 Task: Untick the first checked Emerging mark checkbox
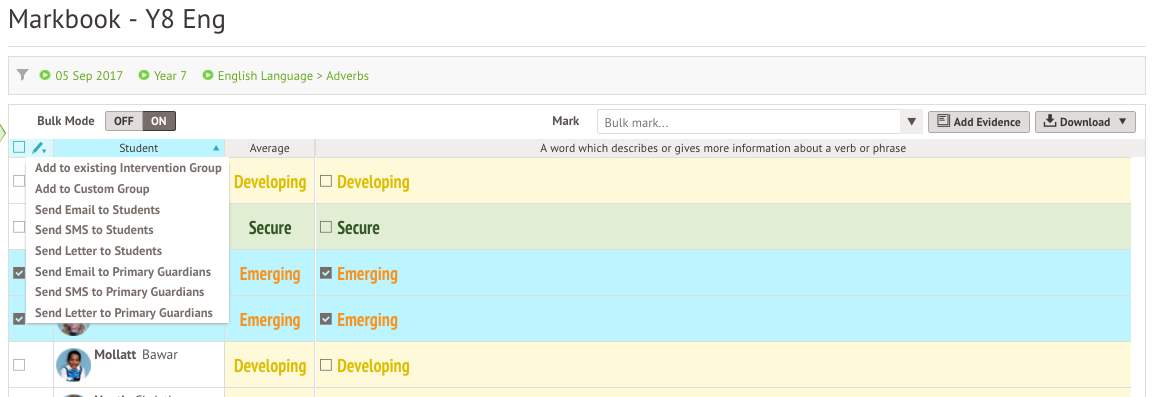point(326,273)
